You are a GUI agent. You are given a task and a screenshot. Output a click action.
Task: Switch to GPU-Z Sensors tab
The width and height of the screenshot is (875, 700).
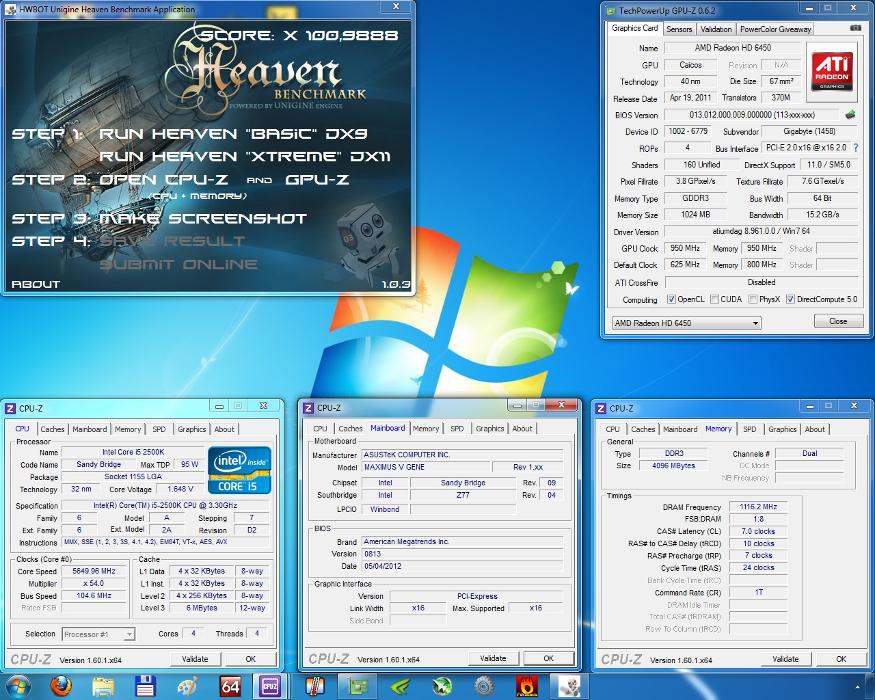679,29
